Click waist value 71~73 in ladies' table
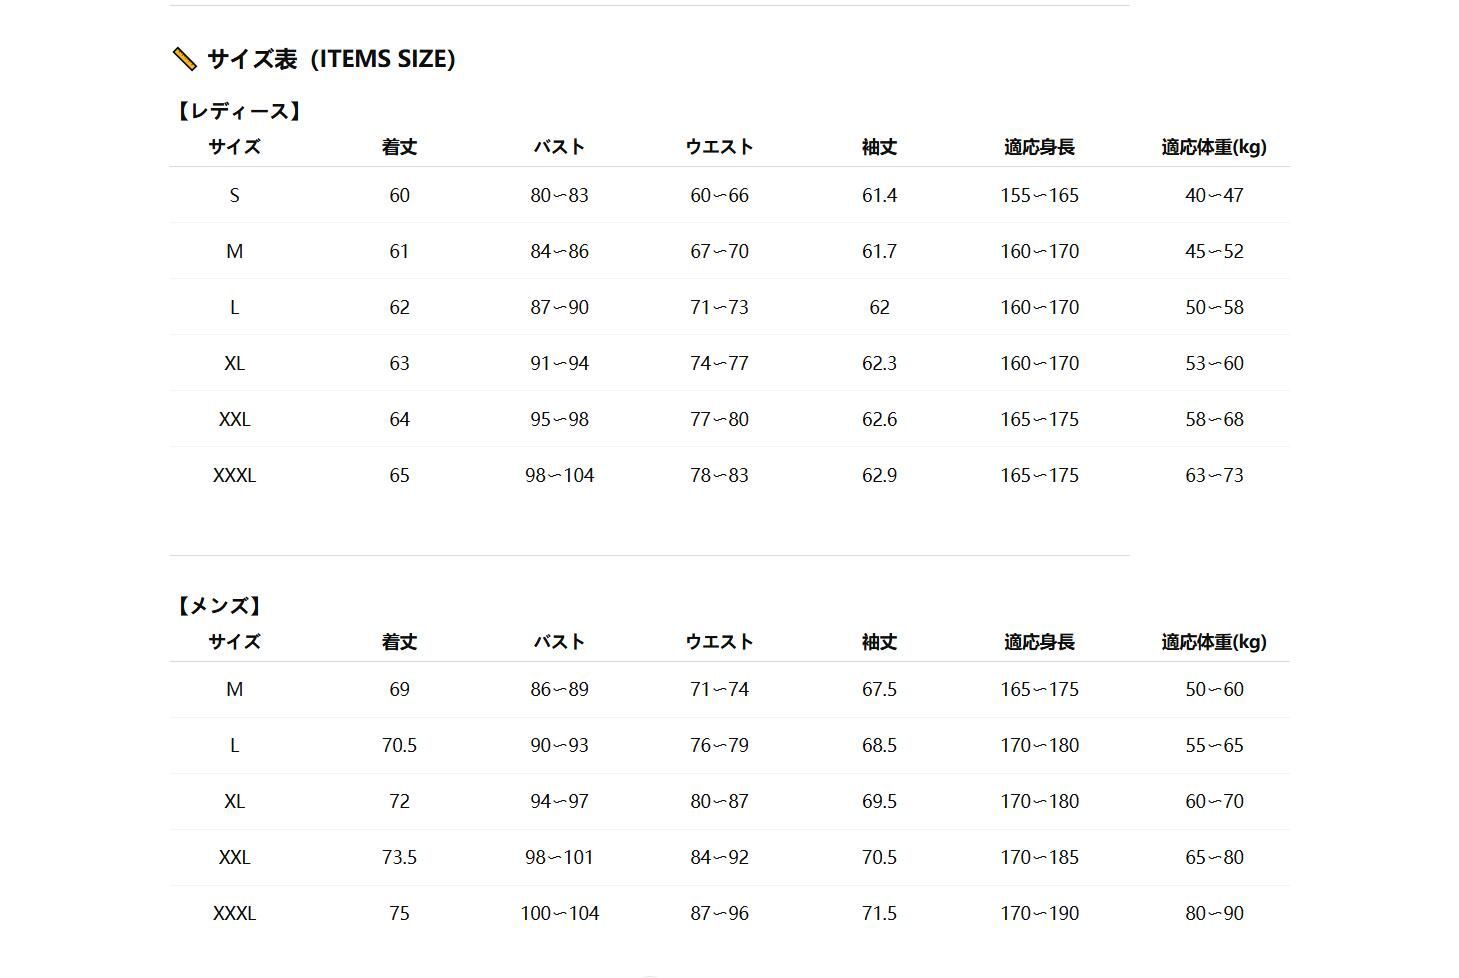1459x978 pixels. 719,308
